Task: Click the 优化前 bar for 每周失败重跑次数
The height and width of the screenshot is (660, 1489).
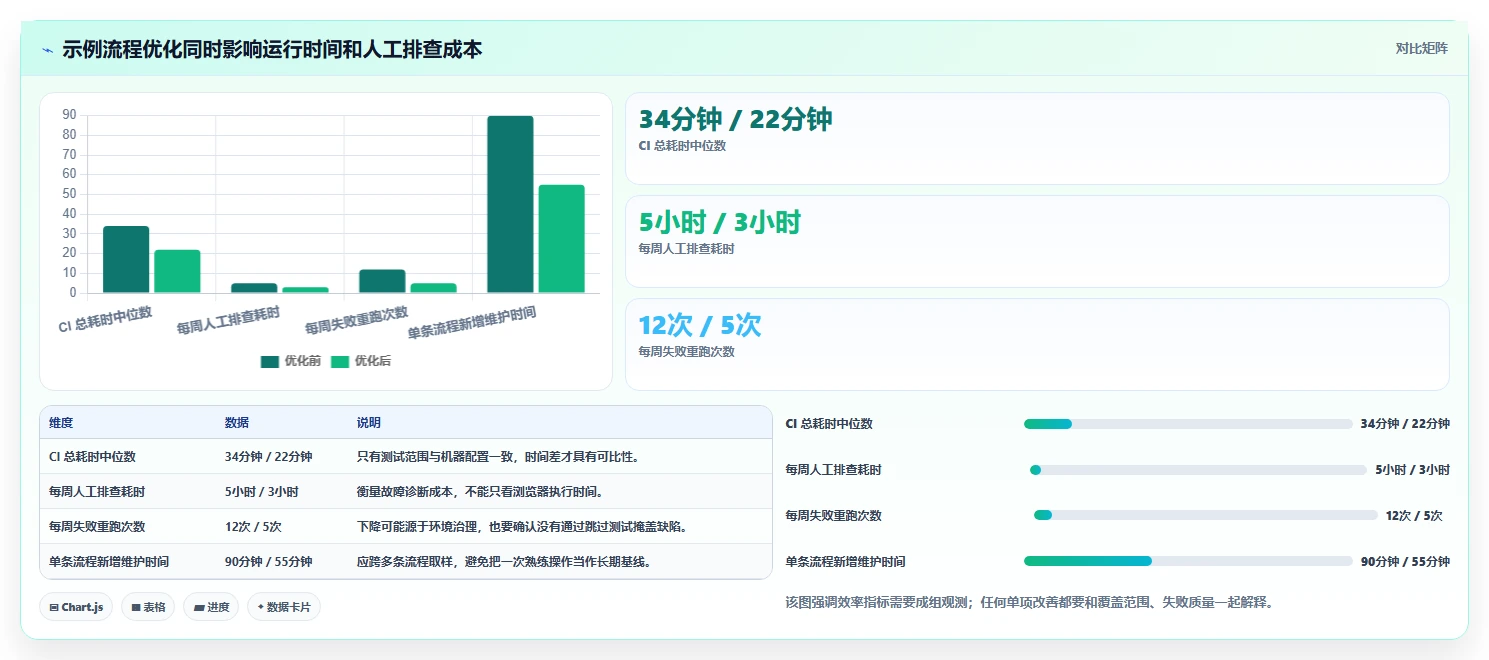Action: point(382,281)
